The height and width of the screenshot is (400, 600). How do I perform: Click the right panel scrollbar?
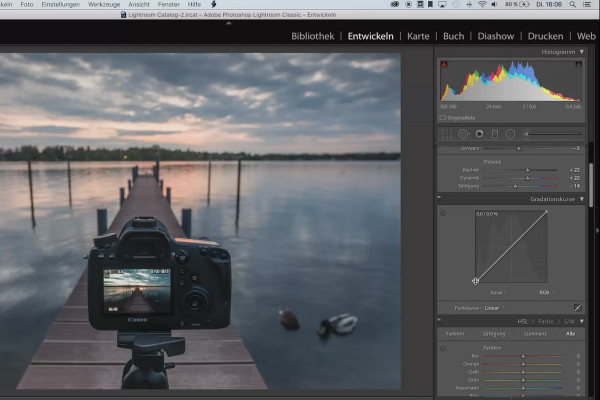click(x=591, y=186)
